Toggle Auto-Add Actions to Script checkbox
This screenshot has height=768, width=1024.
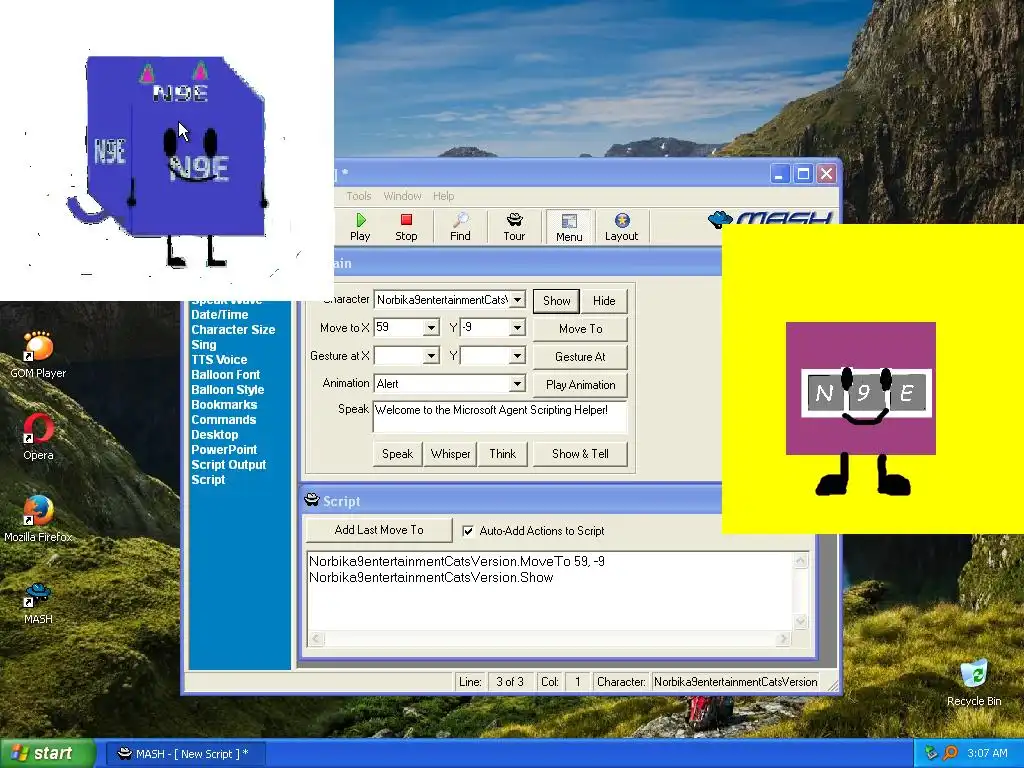pos(468,531)
